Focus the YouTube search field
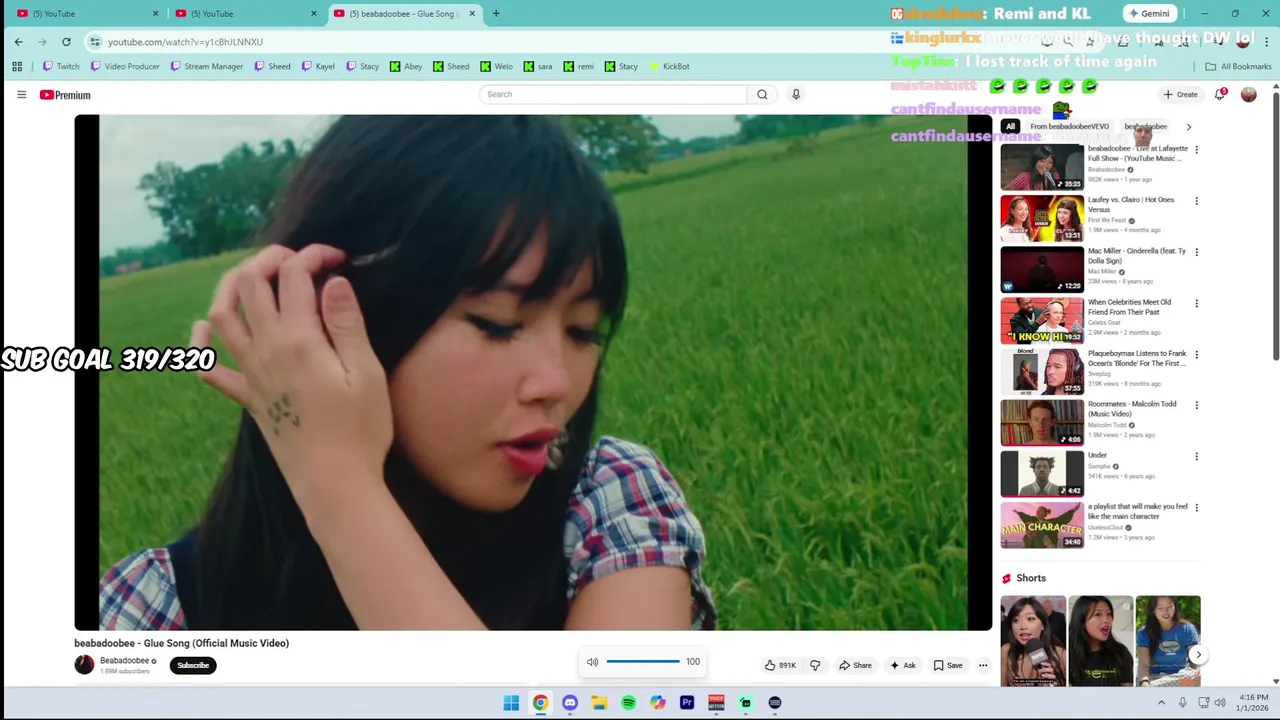The width and height of the screenshot is (1280, 720). coord(613,94)
